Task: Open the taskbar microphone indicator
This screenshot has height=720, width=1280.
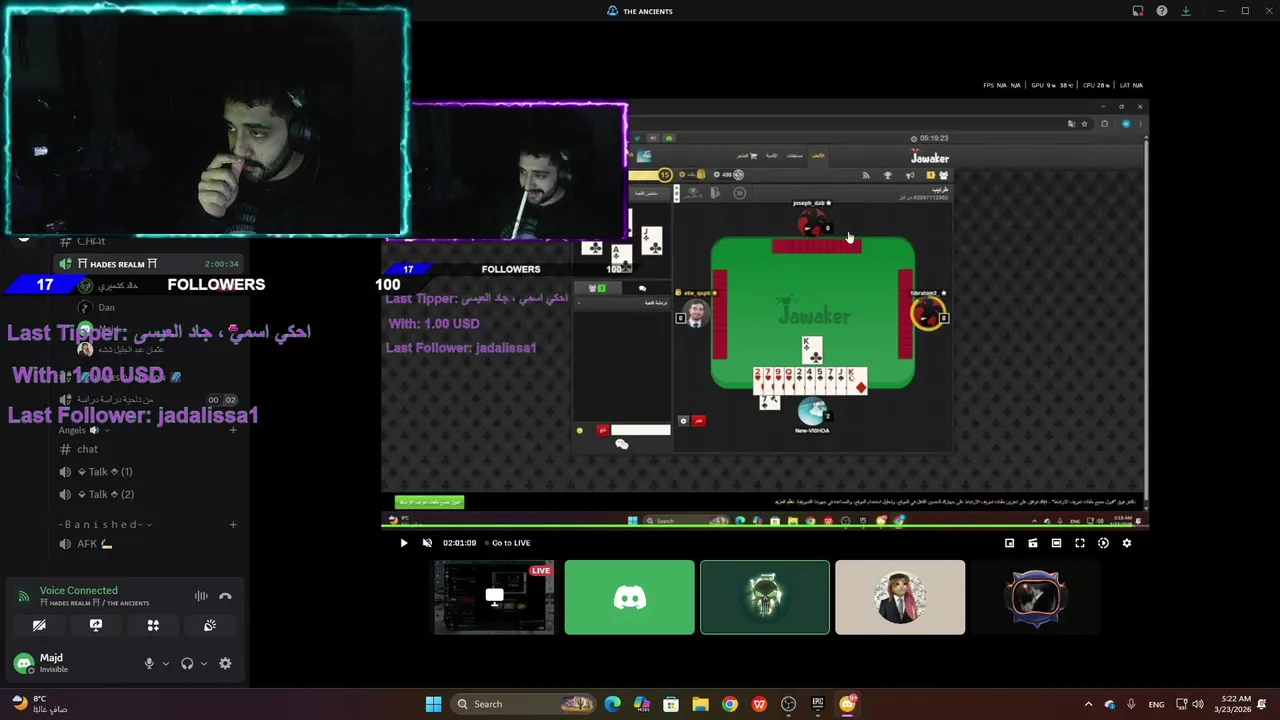Action: pos(1131,704)
